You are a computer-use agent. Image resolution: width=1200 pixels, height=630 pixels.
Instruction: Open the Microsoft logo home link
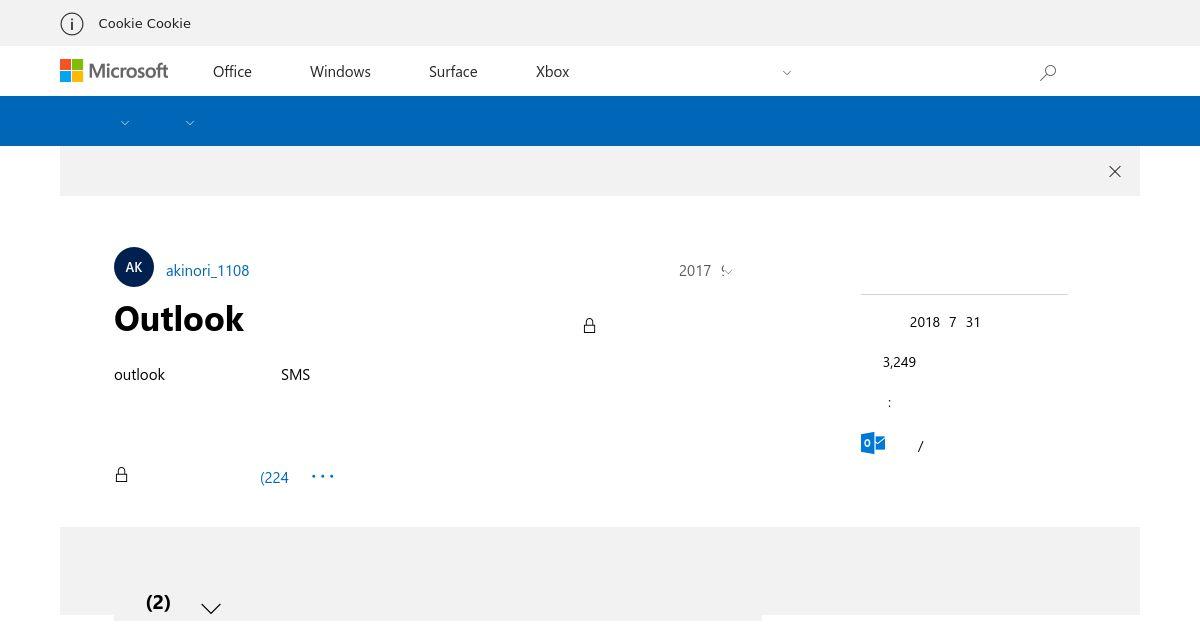[114, 71]
